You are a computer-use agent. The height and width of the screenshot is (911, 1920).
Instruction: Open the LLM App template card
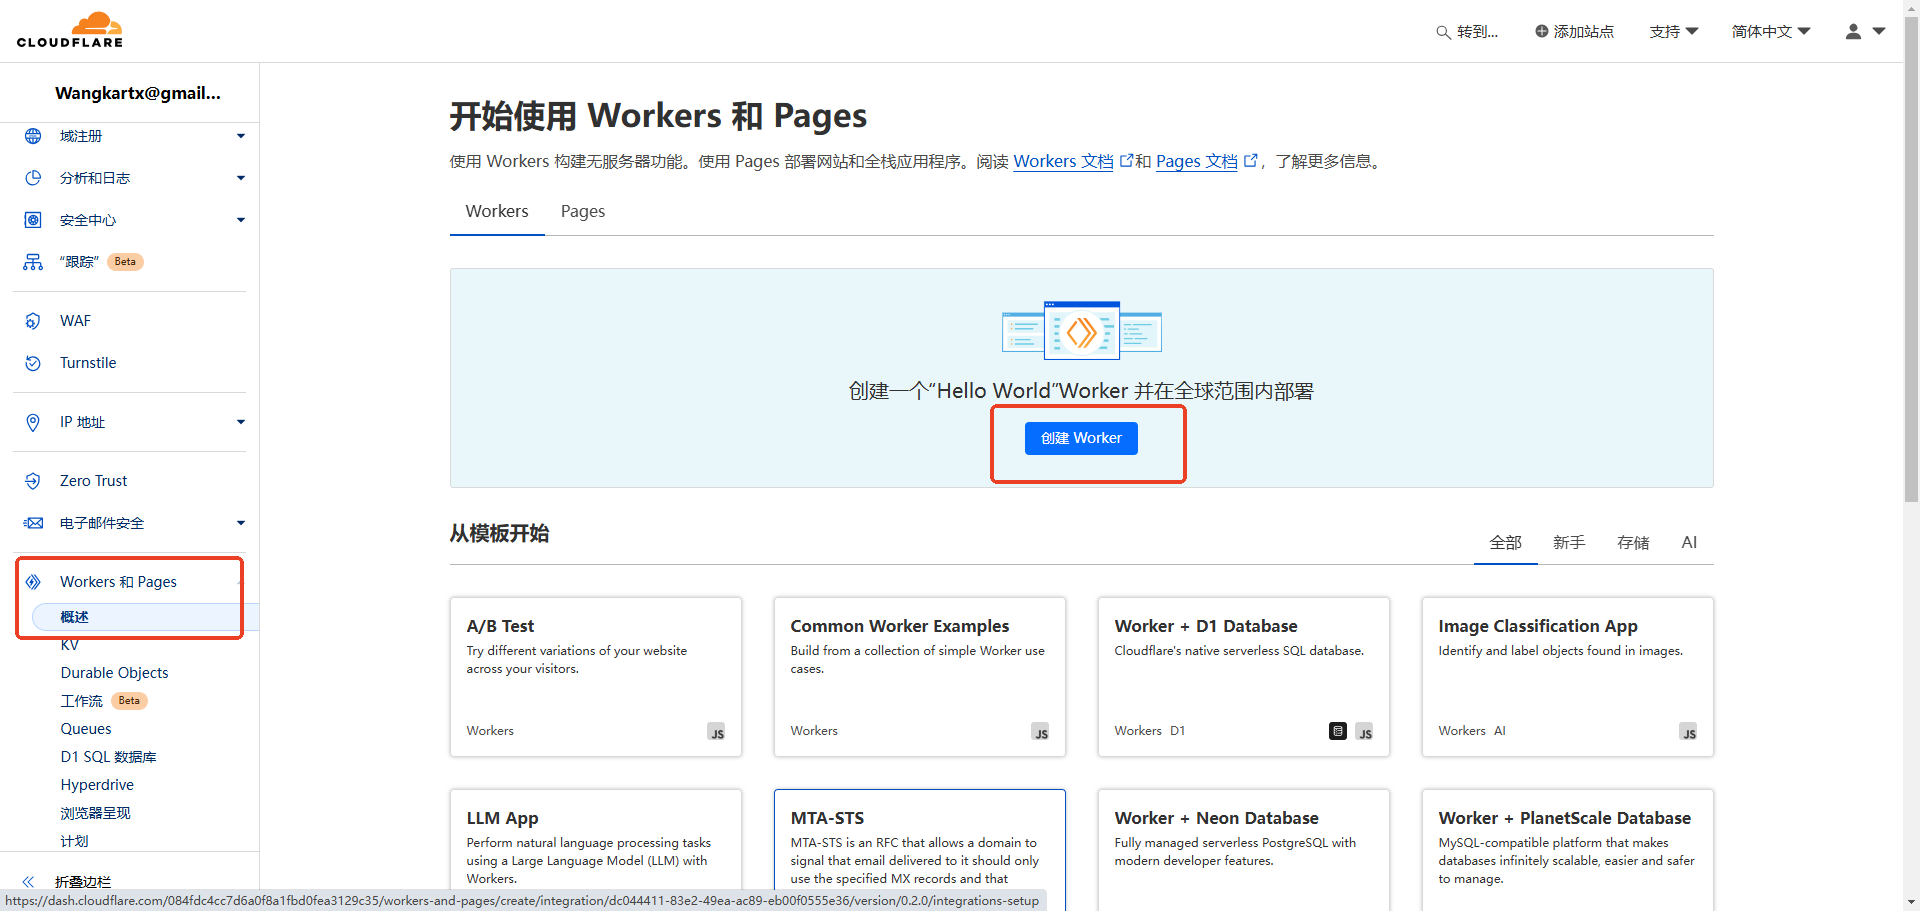coord(596,850)
